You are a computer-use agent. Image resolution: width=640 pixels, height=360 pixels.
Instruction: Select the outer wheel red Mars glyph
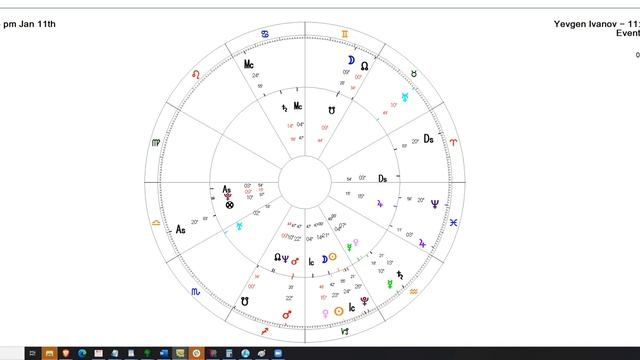pos(287,314)
